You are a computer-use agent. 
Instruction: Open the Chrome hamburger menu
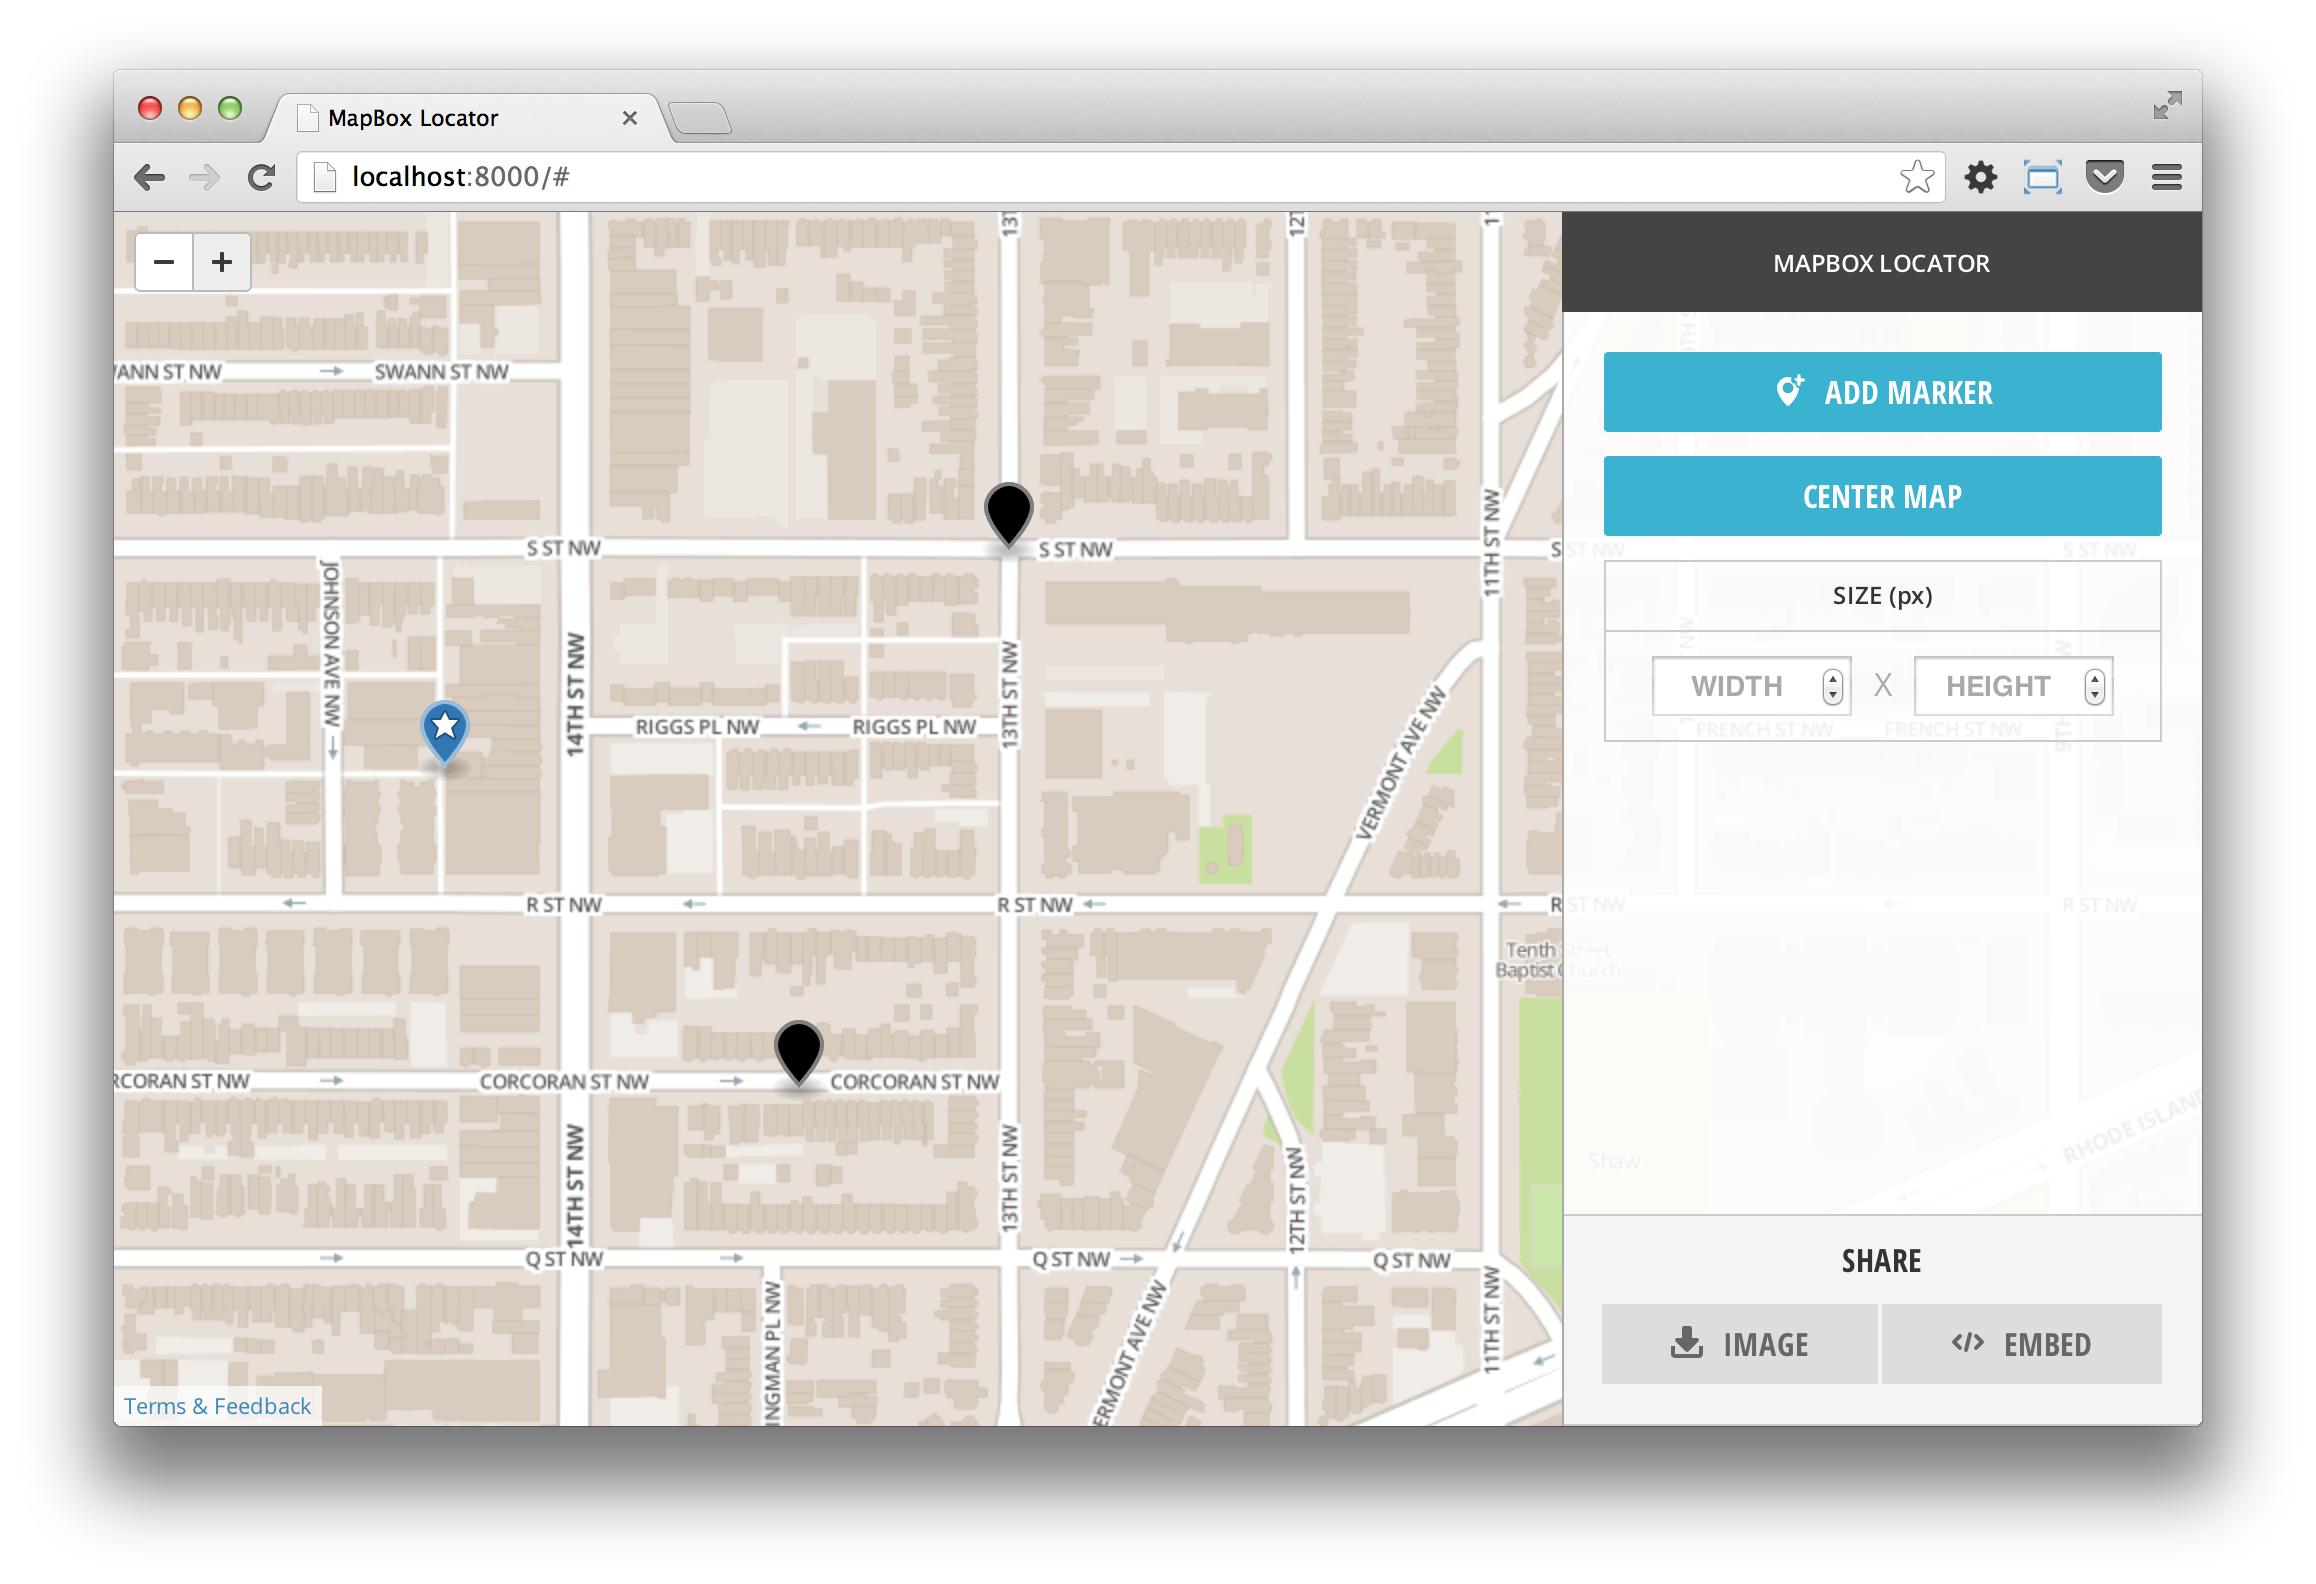(2166, 178)
